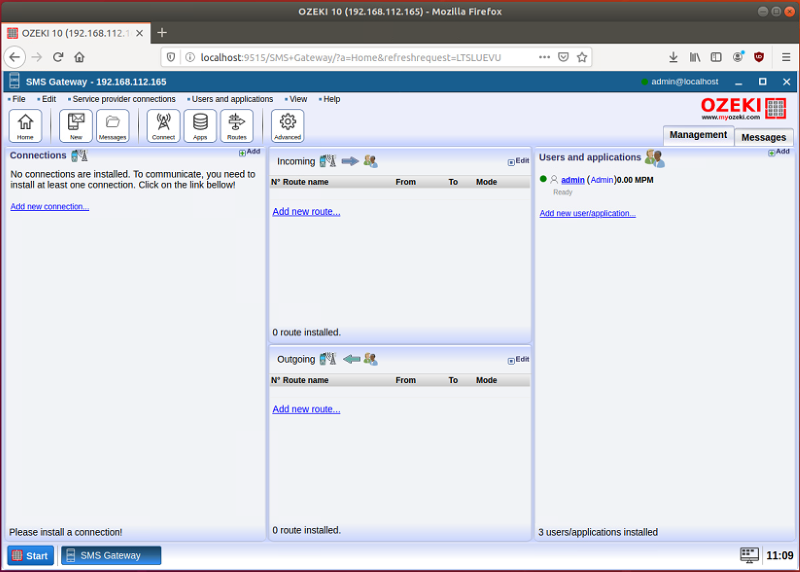800x572 pixels.
Task: Open the Help menu
Action: (332, 99)
